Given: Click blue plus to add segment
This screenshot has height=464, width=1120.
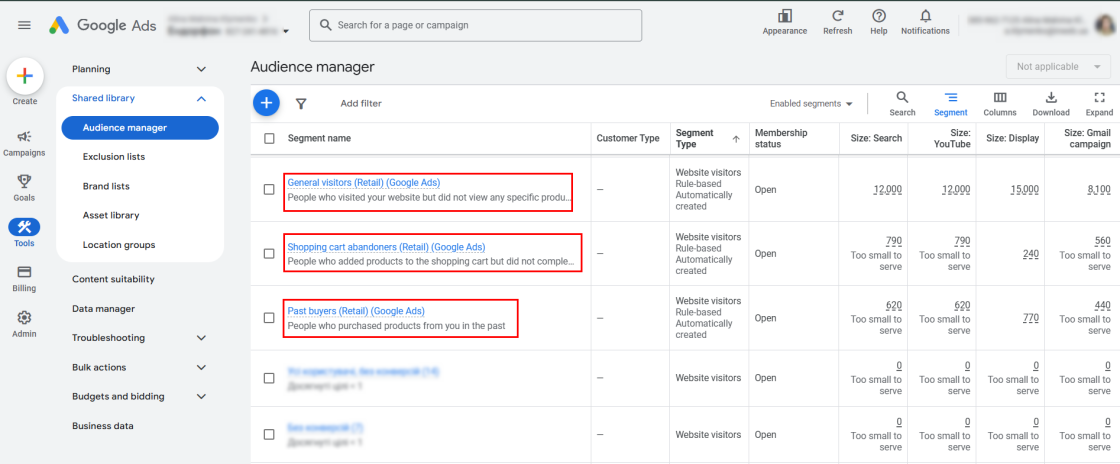Looking at the screenshot, I should [266, 103].
